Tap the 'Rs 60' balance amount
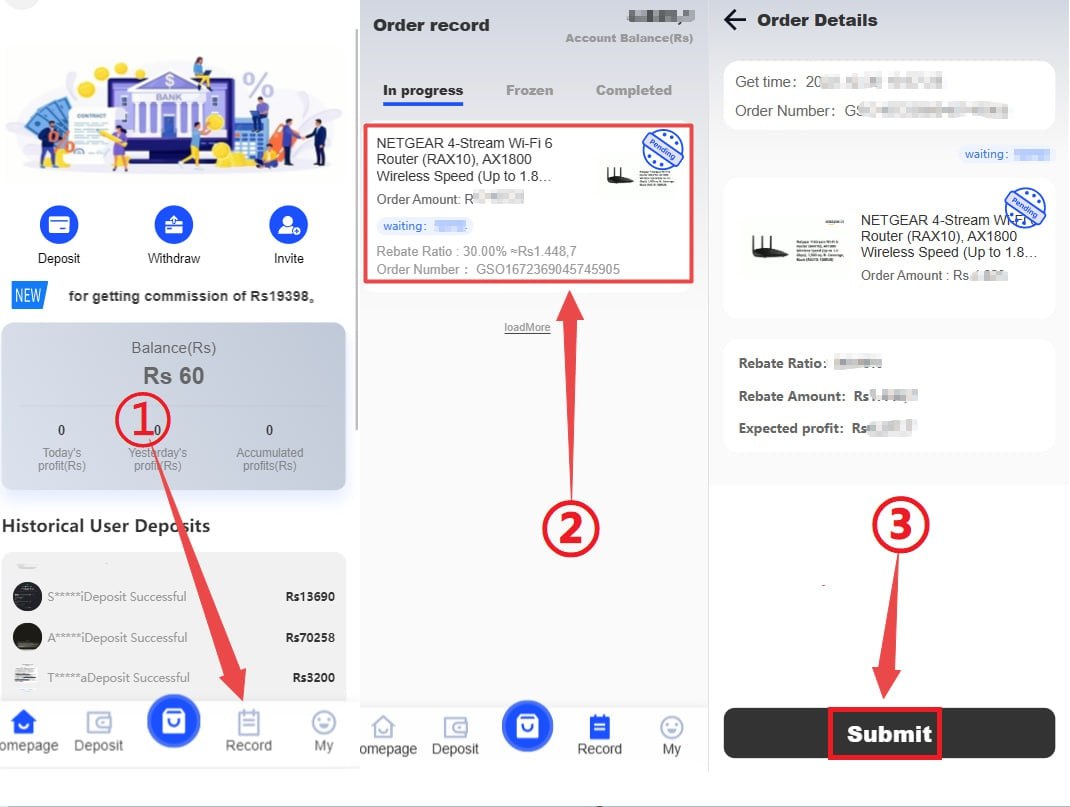The height and width of the screenshot is (807, 1070). click(x=173, y=376)
